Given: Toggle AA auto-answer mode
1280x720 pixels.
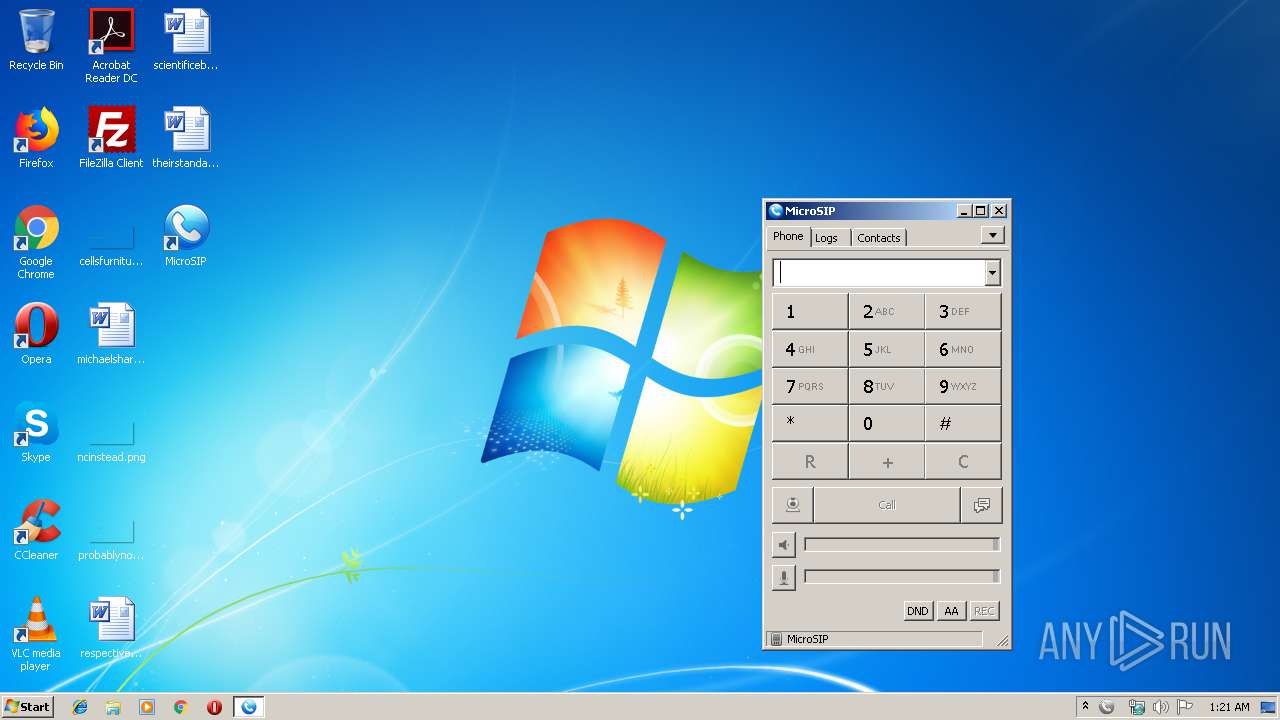Looking at the screenshot, I should pos(951,611).
